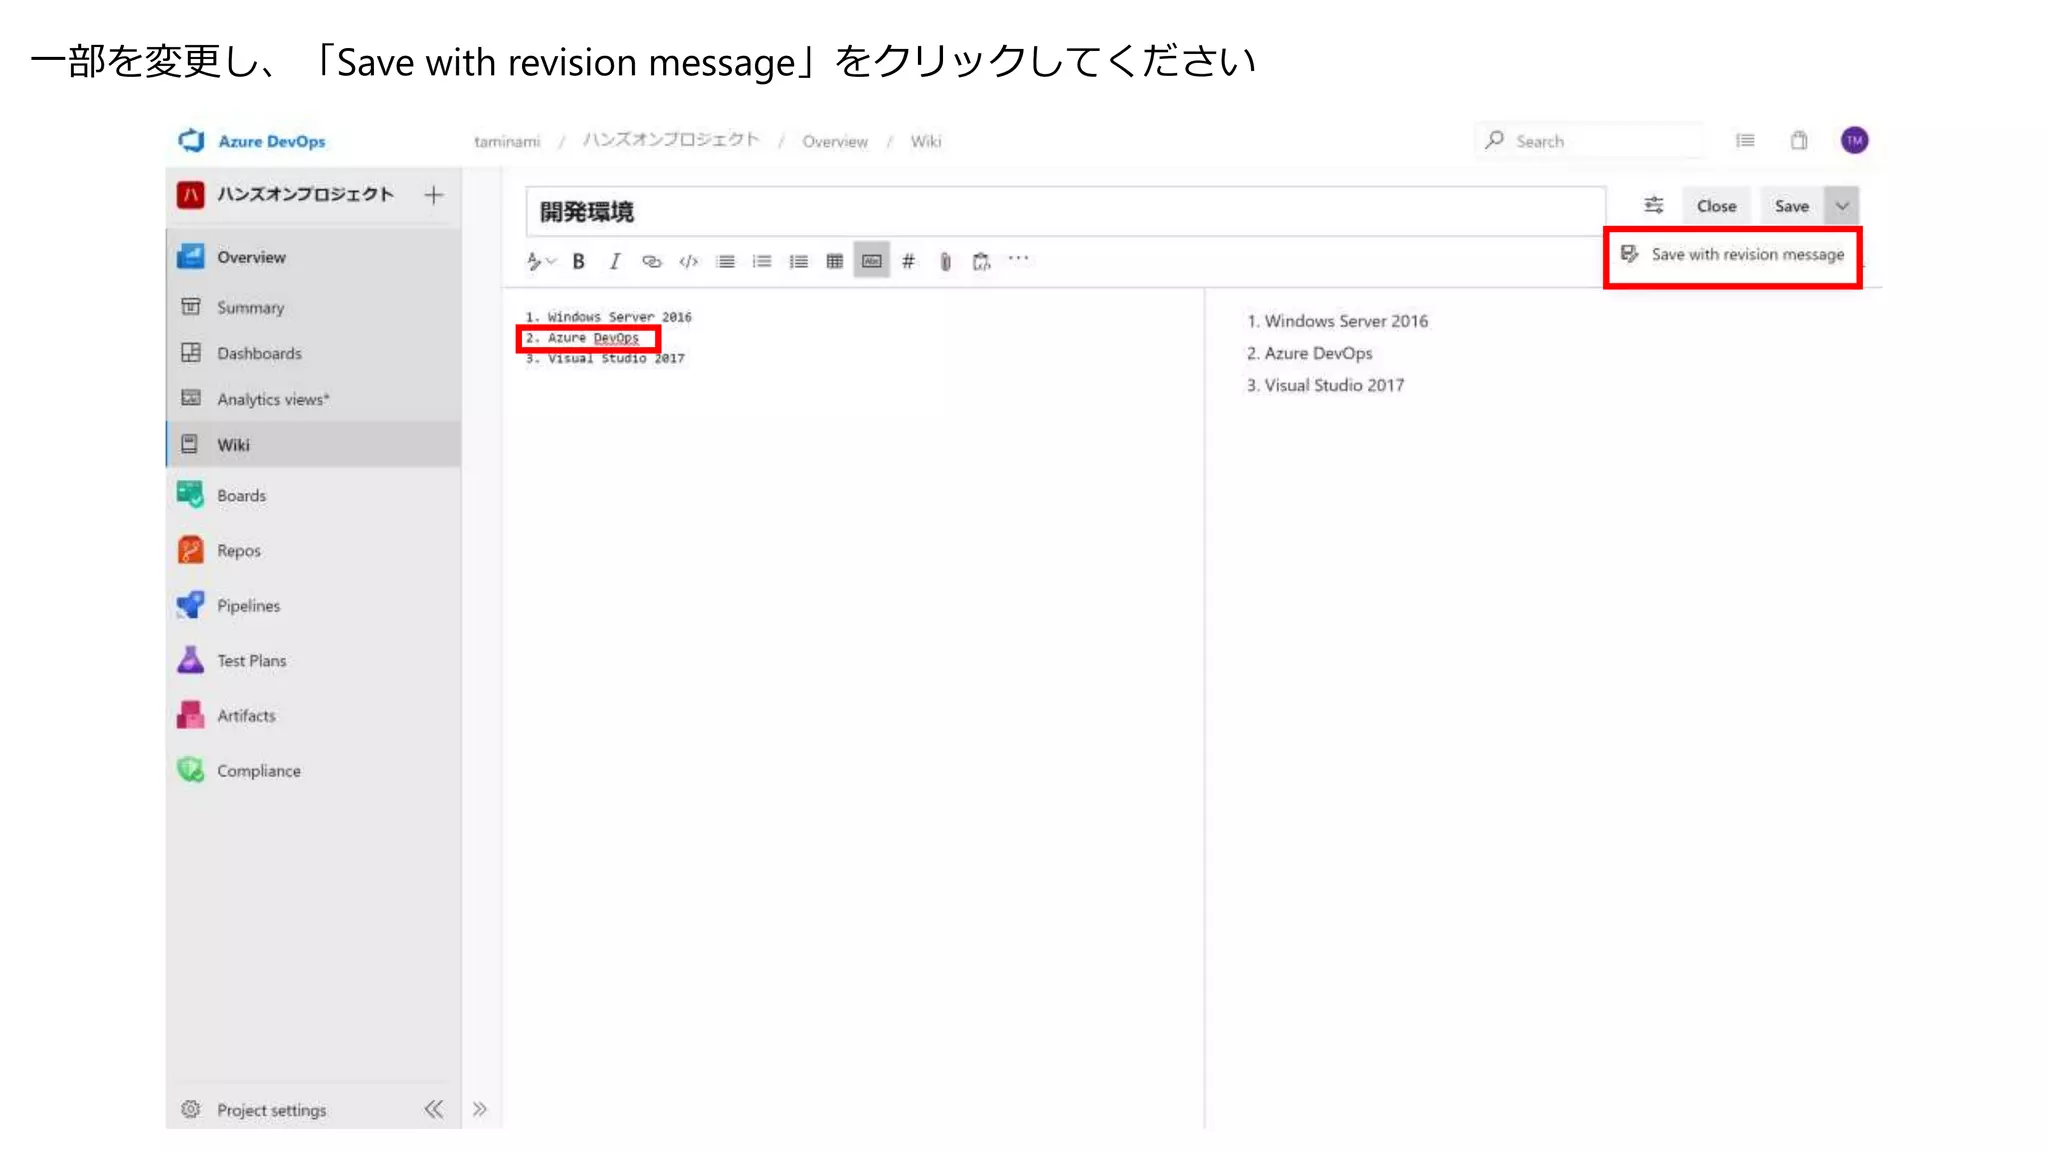Click the ハンズオンプロジェクト project name in sidebar
The width and height of the screenshot is (2048, 1152).
[305, 194]
